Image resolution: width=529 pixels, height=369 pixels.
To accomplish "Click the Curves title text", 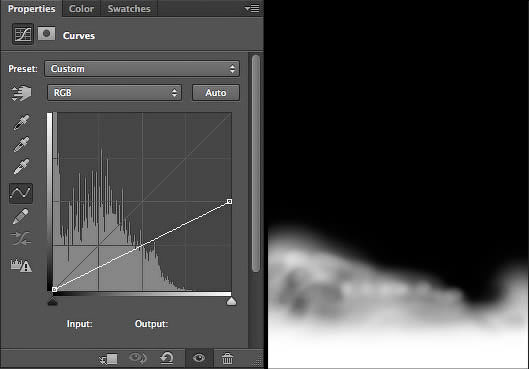I will coord(79,36).
